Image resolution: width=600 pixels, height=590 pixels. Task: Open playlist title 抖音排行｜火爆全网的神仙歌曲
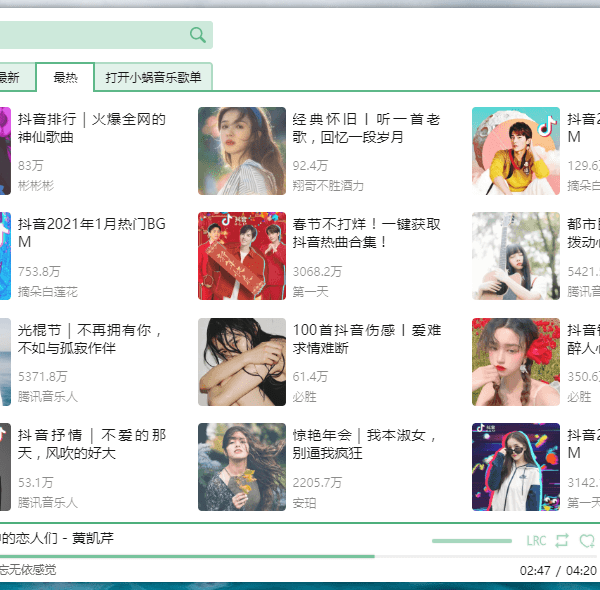tap(91, 128)
